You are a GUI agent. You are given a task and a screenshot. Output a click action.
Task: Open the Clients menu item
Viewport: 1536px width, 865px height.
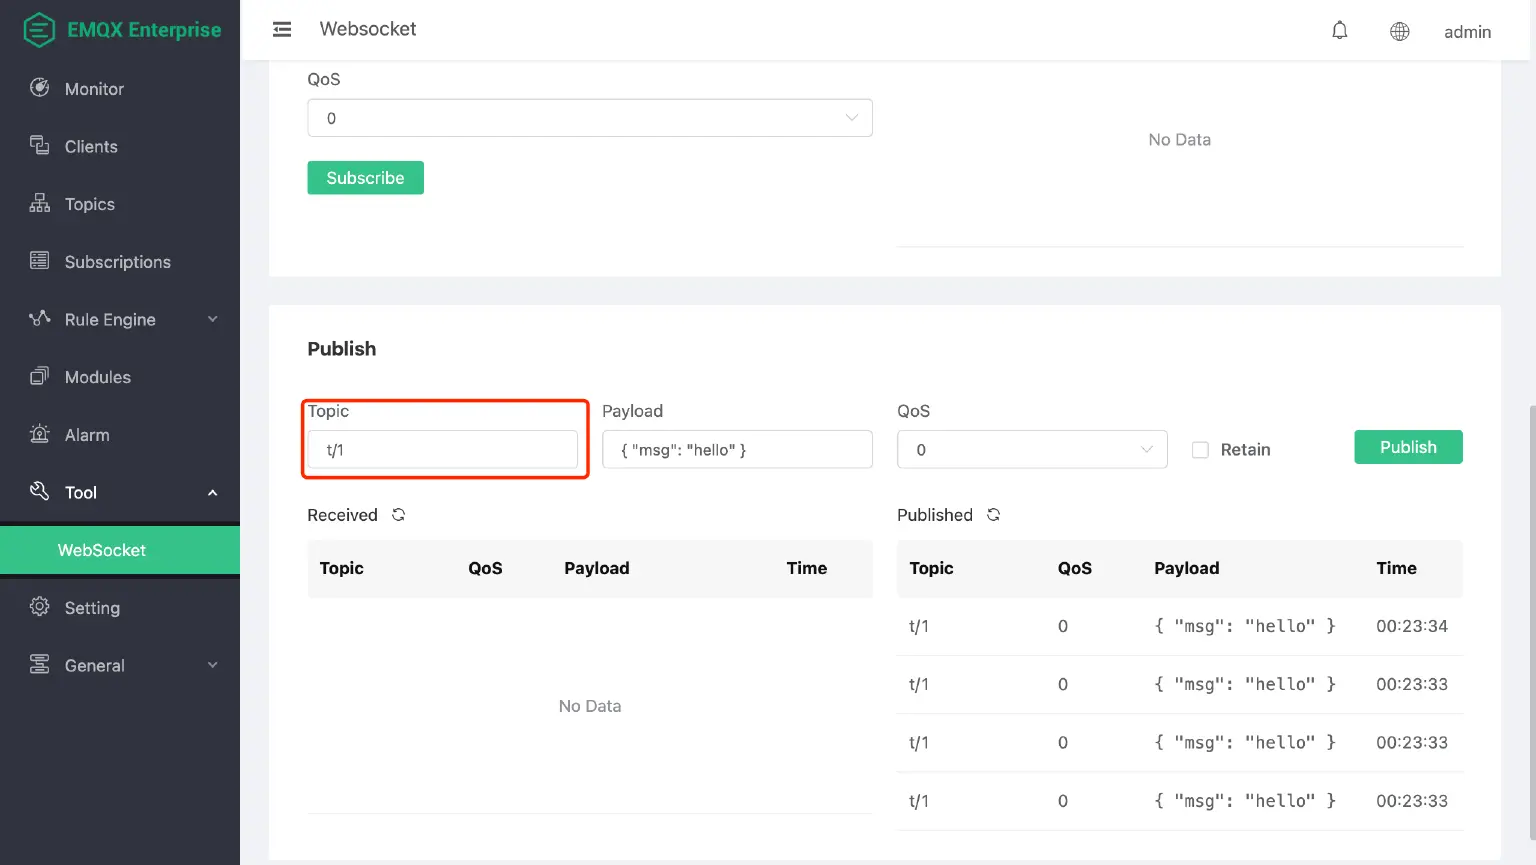click(x=120, y=146)
